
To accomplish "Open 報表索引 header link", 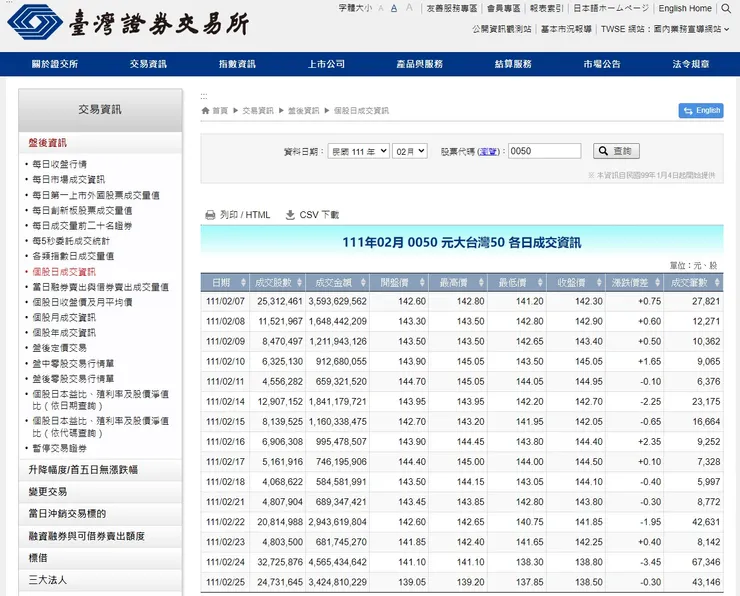I will tap(547, 8).
